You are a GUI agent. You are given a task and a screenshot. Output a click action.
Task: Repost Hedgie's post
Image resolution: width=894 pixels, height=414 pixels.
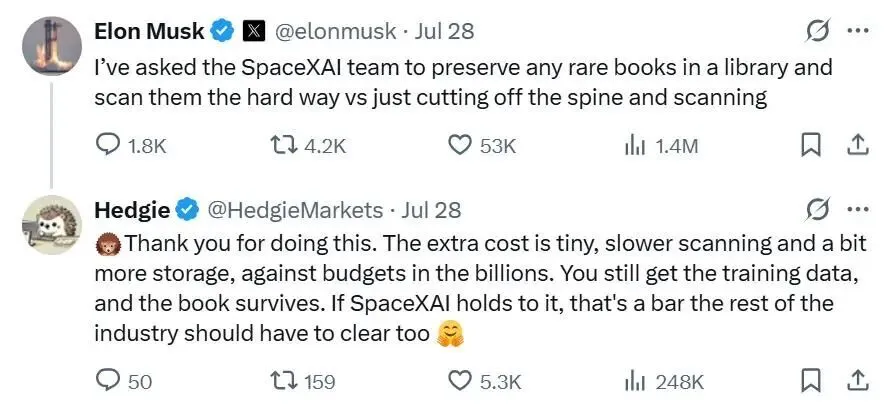304,381
